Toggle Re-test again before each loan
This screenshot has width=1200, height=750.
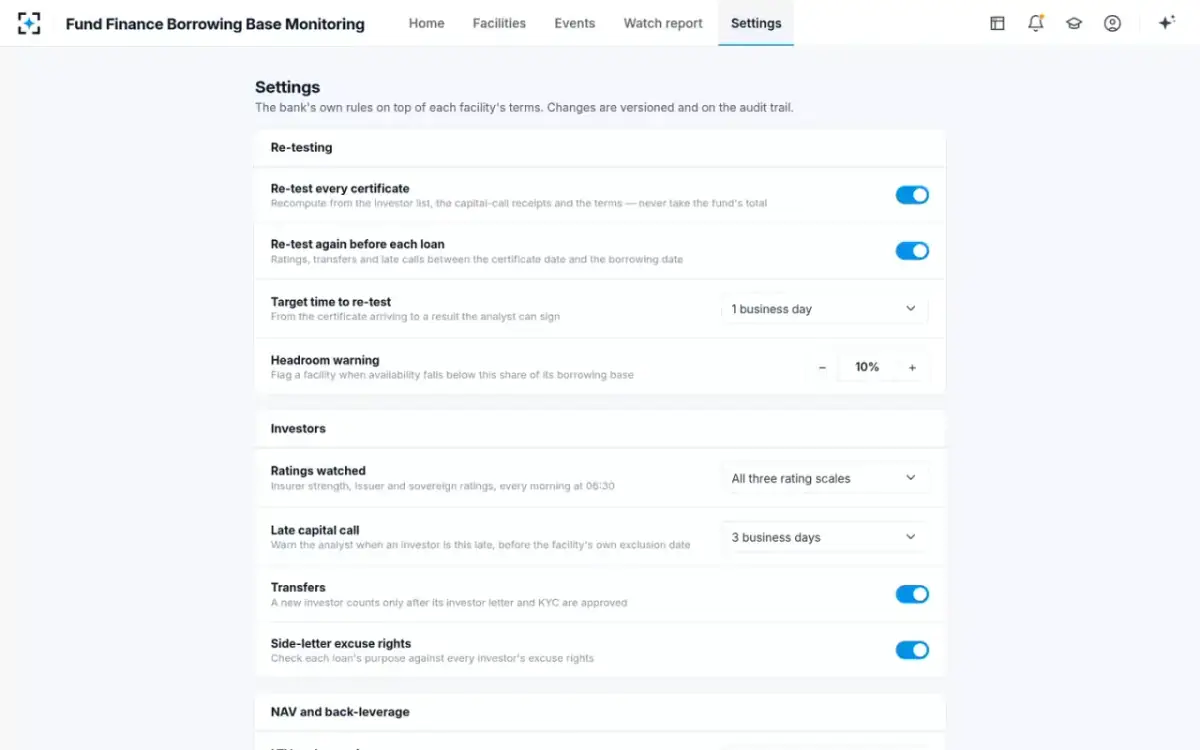click(912, 251)
